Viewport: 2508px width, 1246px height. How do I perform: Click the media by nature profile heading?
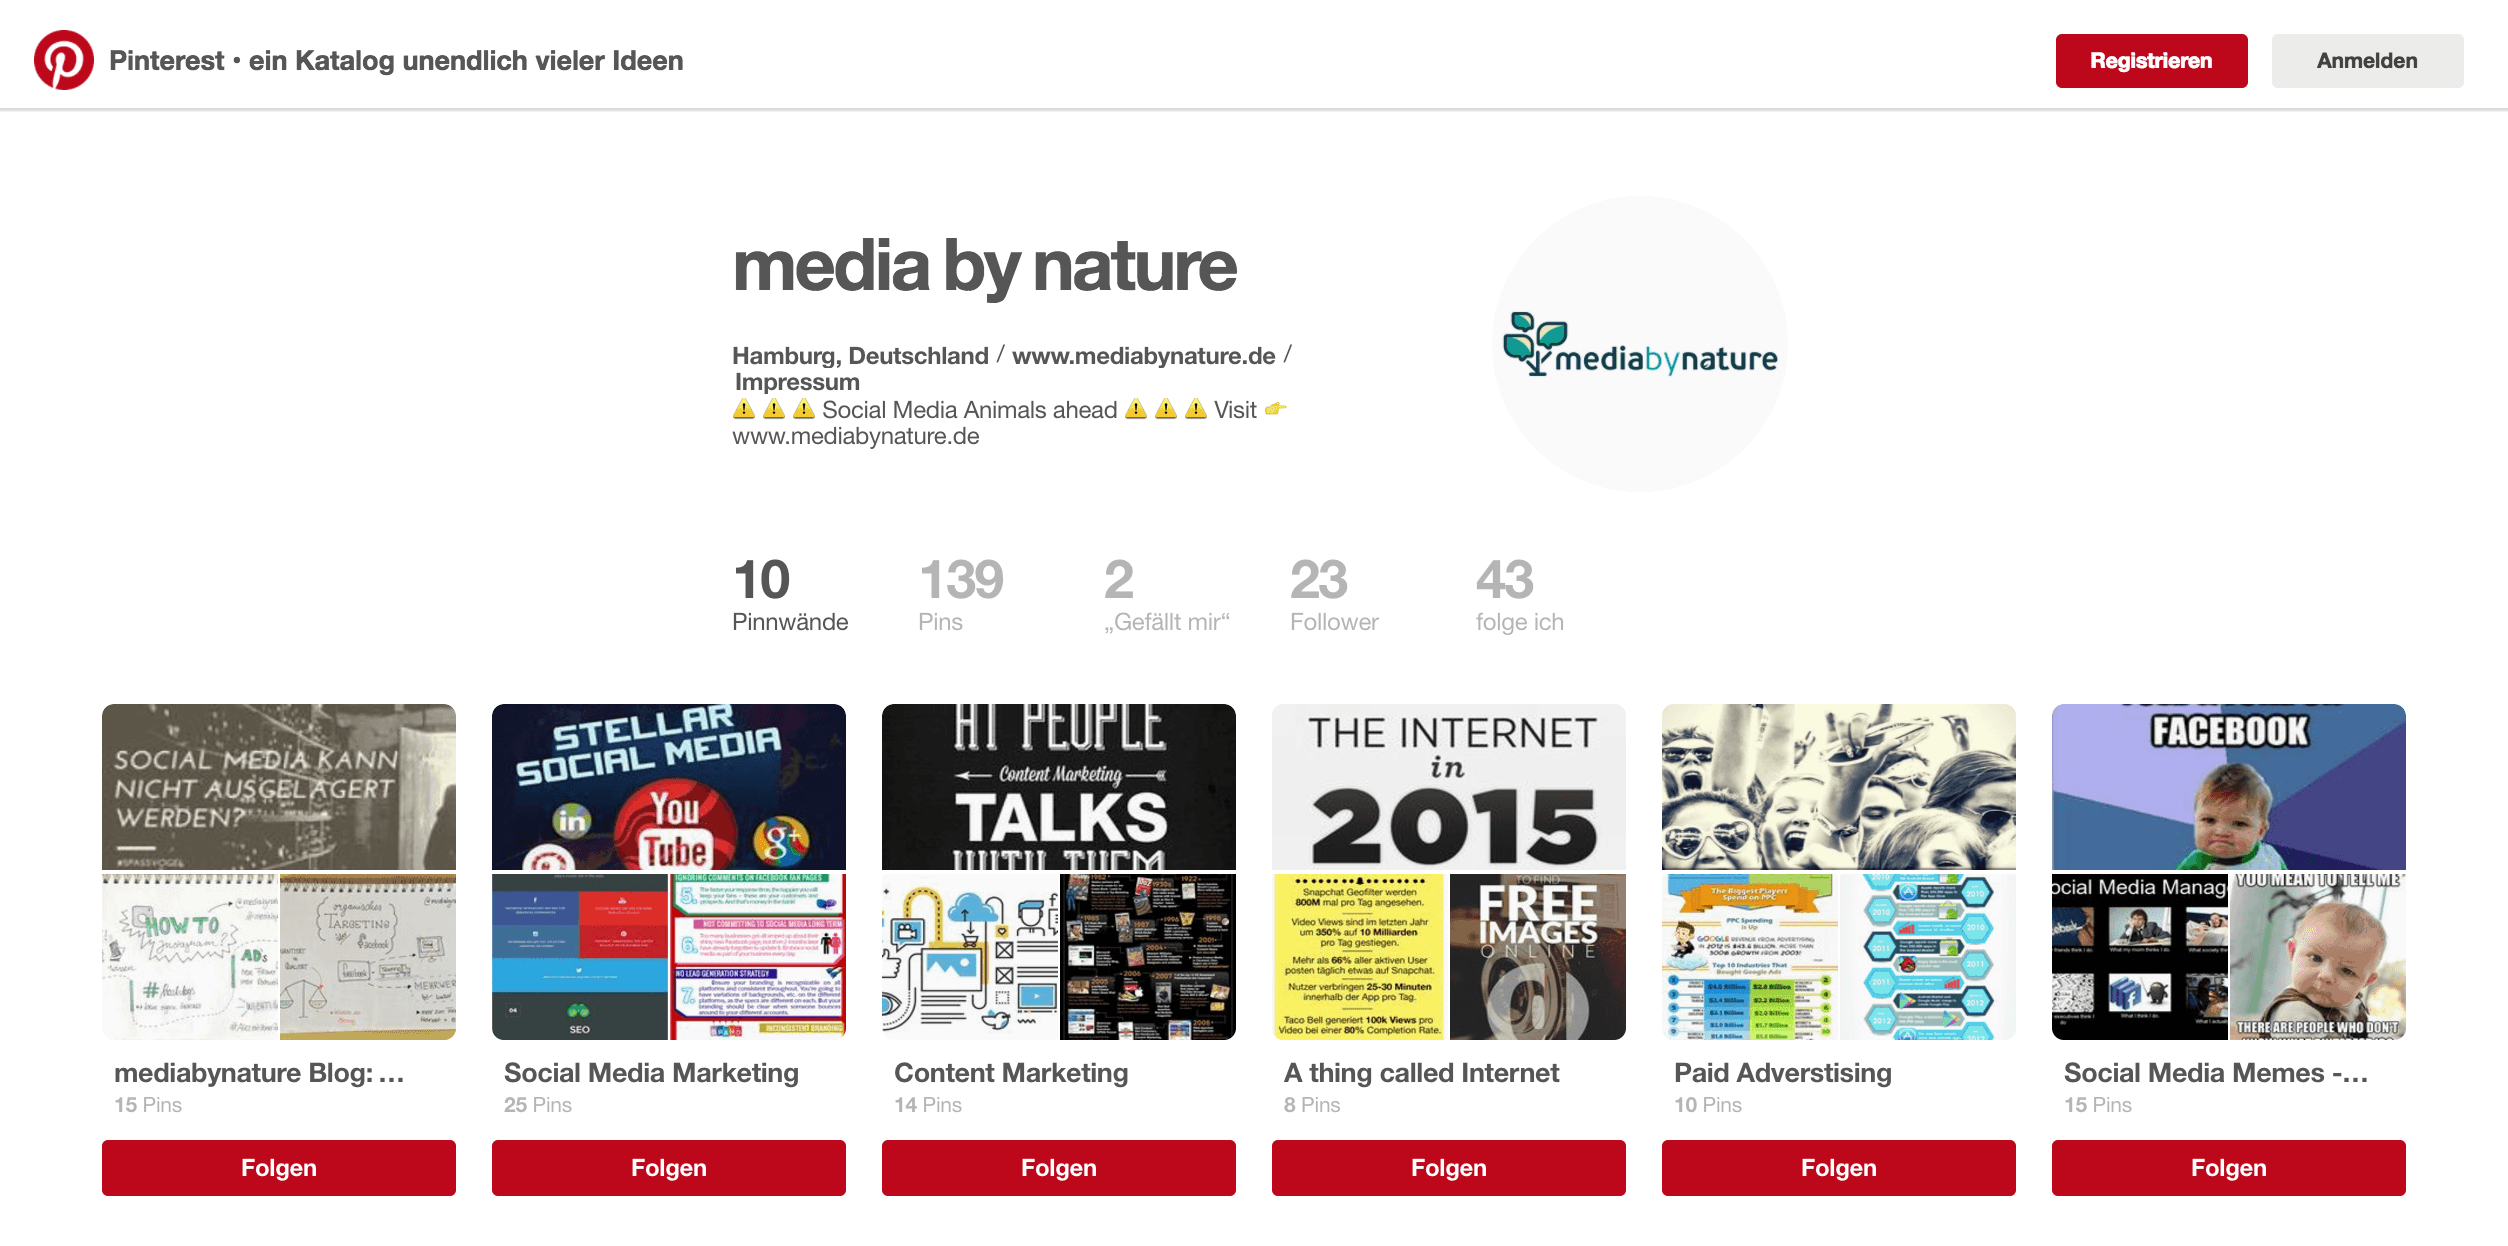point(984,267)
